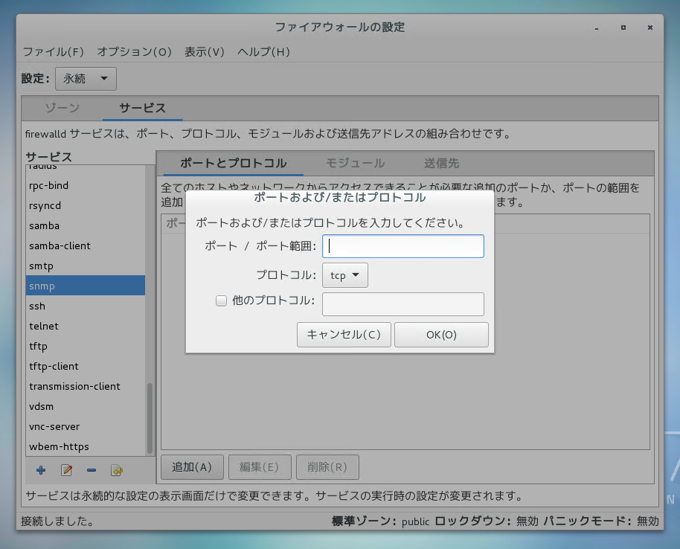Click the 編集(E) button

(x=259, y=467)
